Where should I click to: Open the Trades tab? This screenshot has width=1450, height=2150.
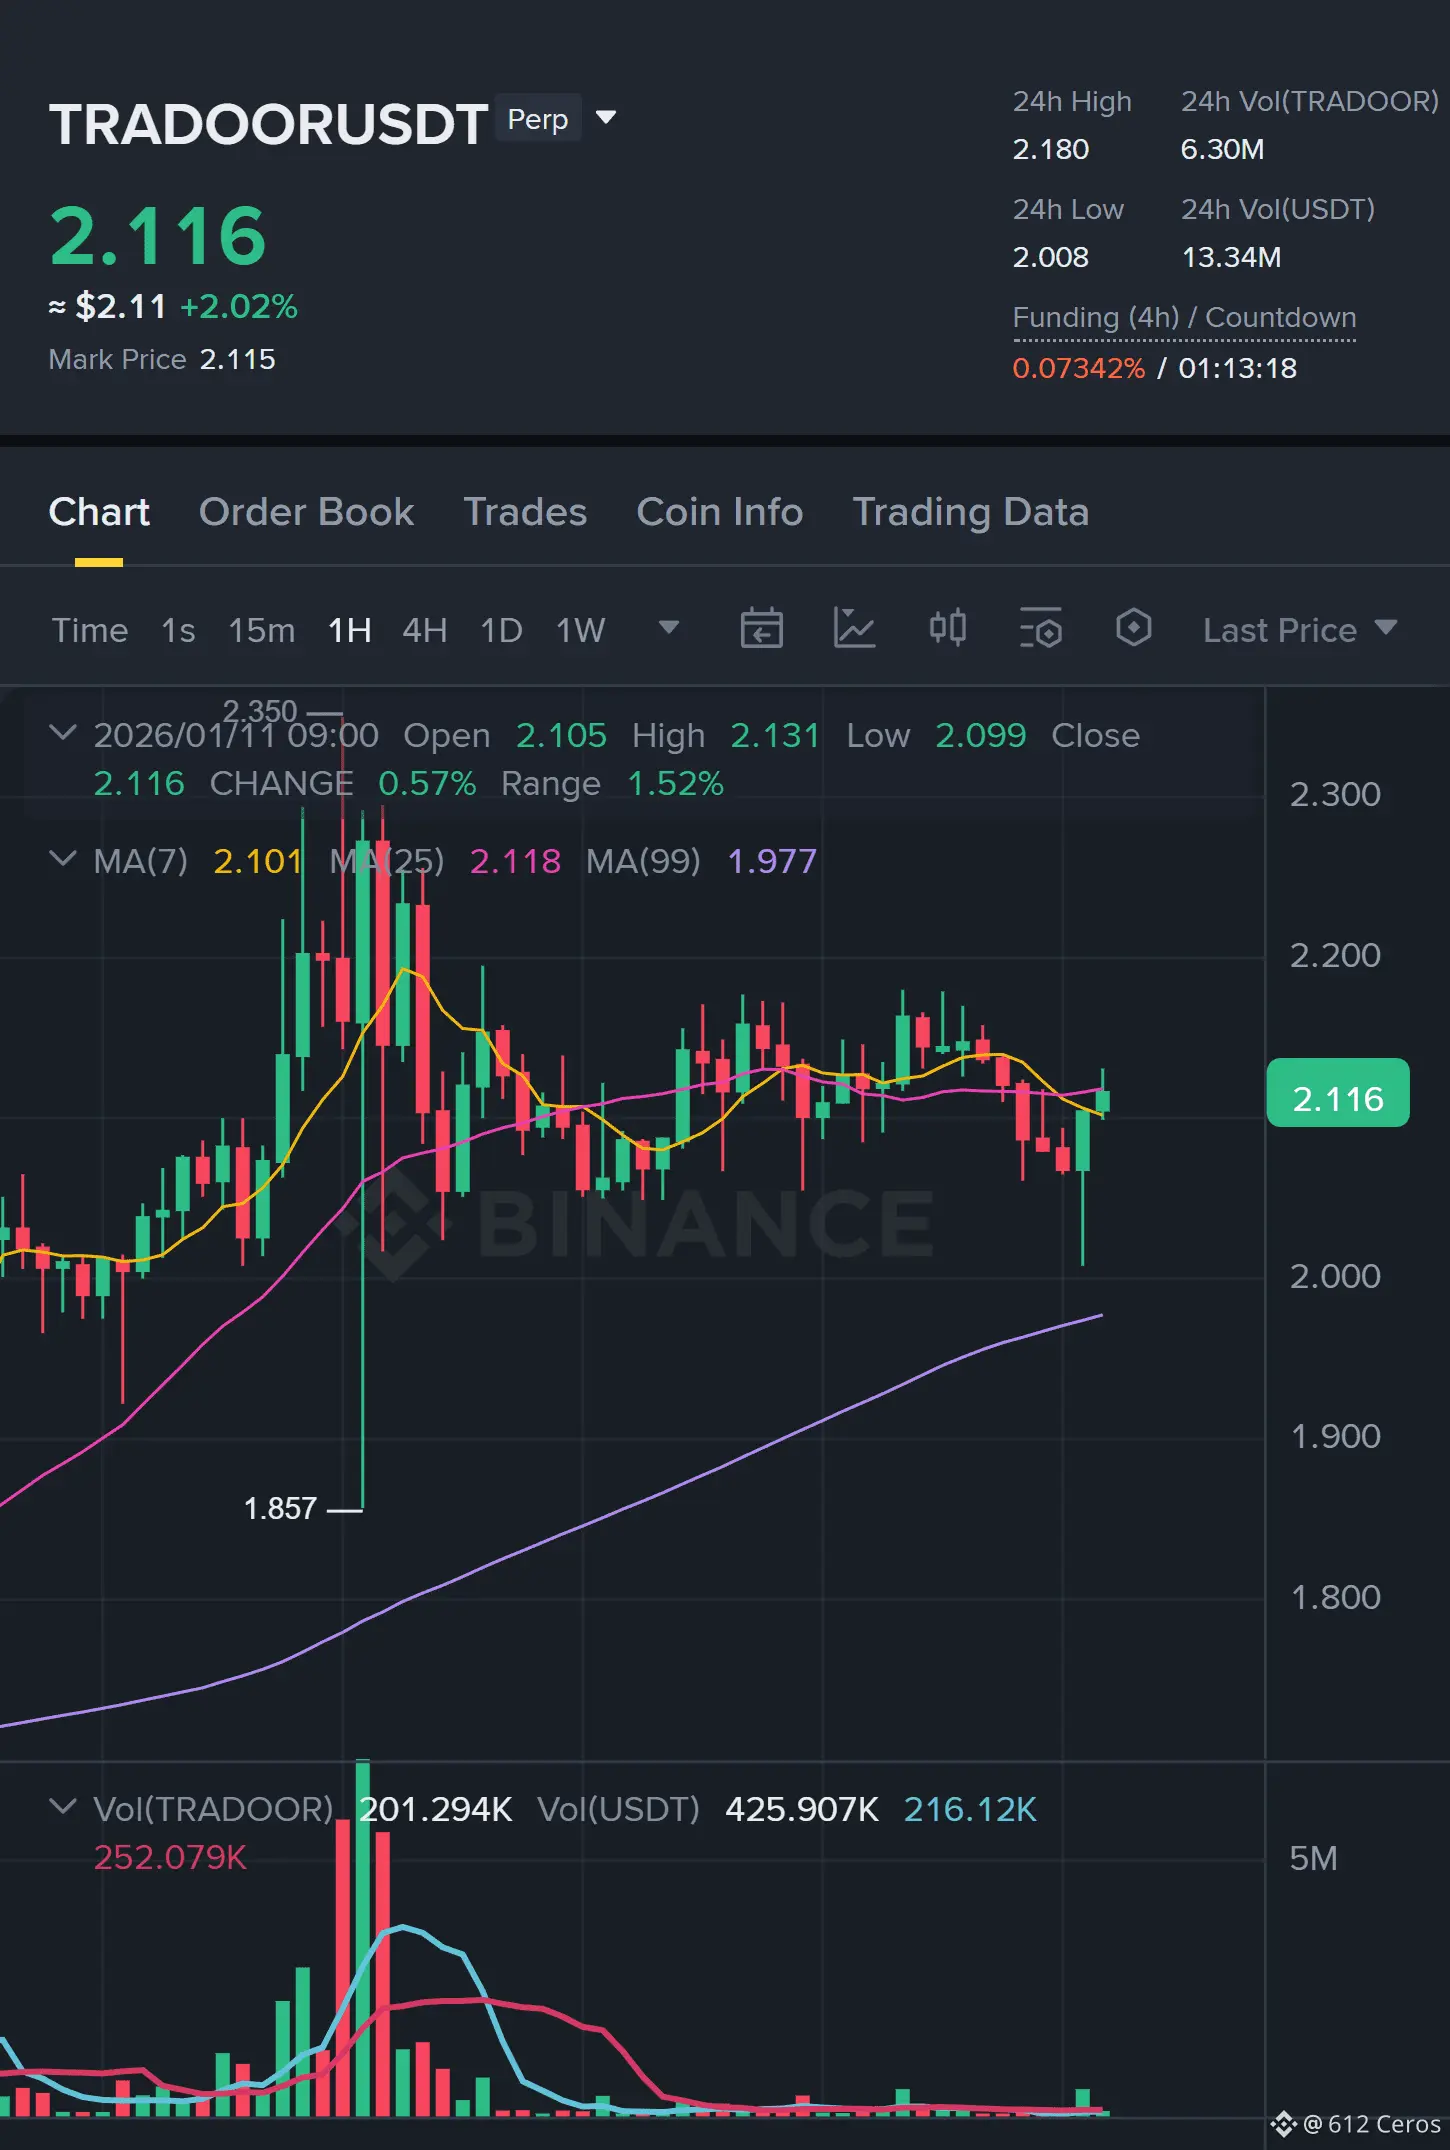[525, 512]
